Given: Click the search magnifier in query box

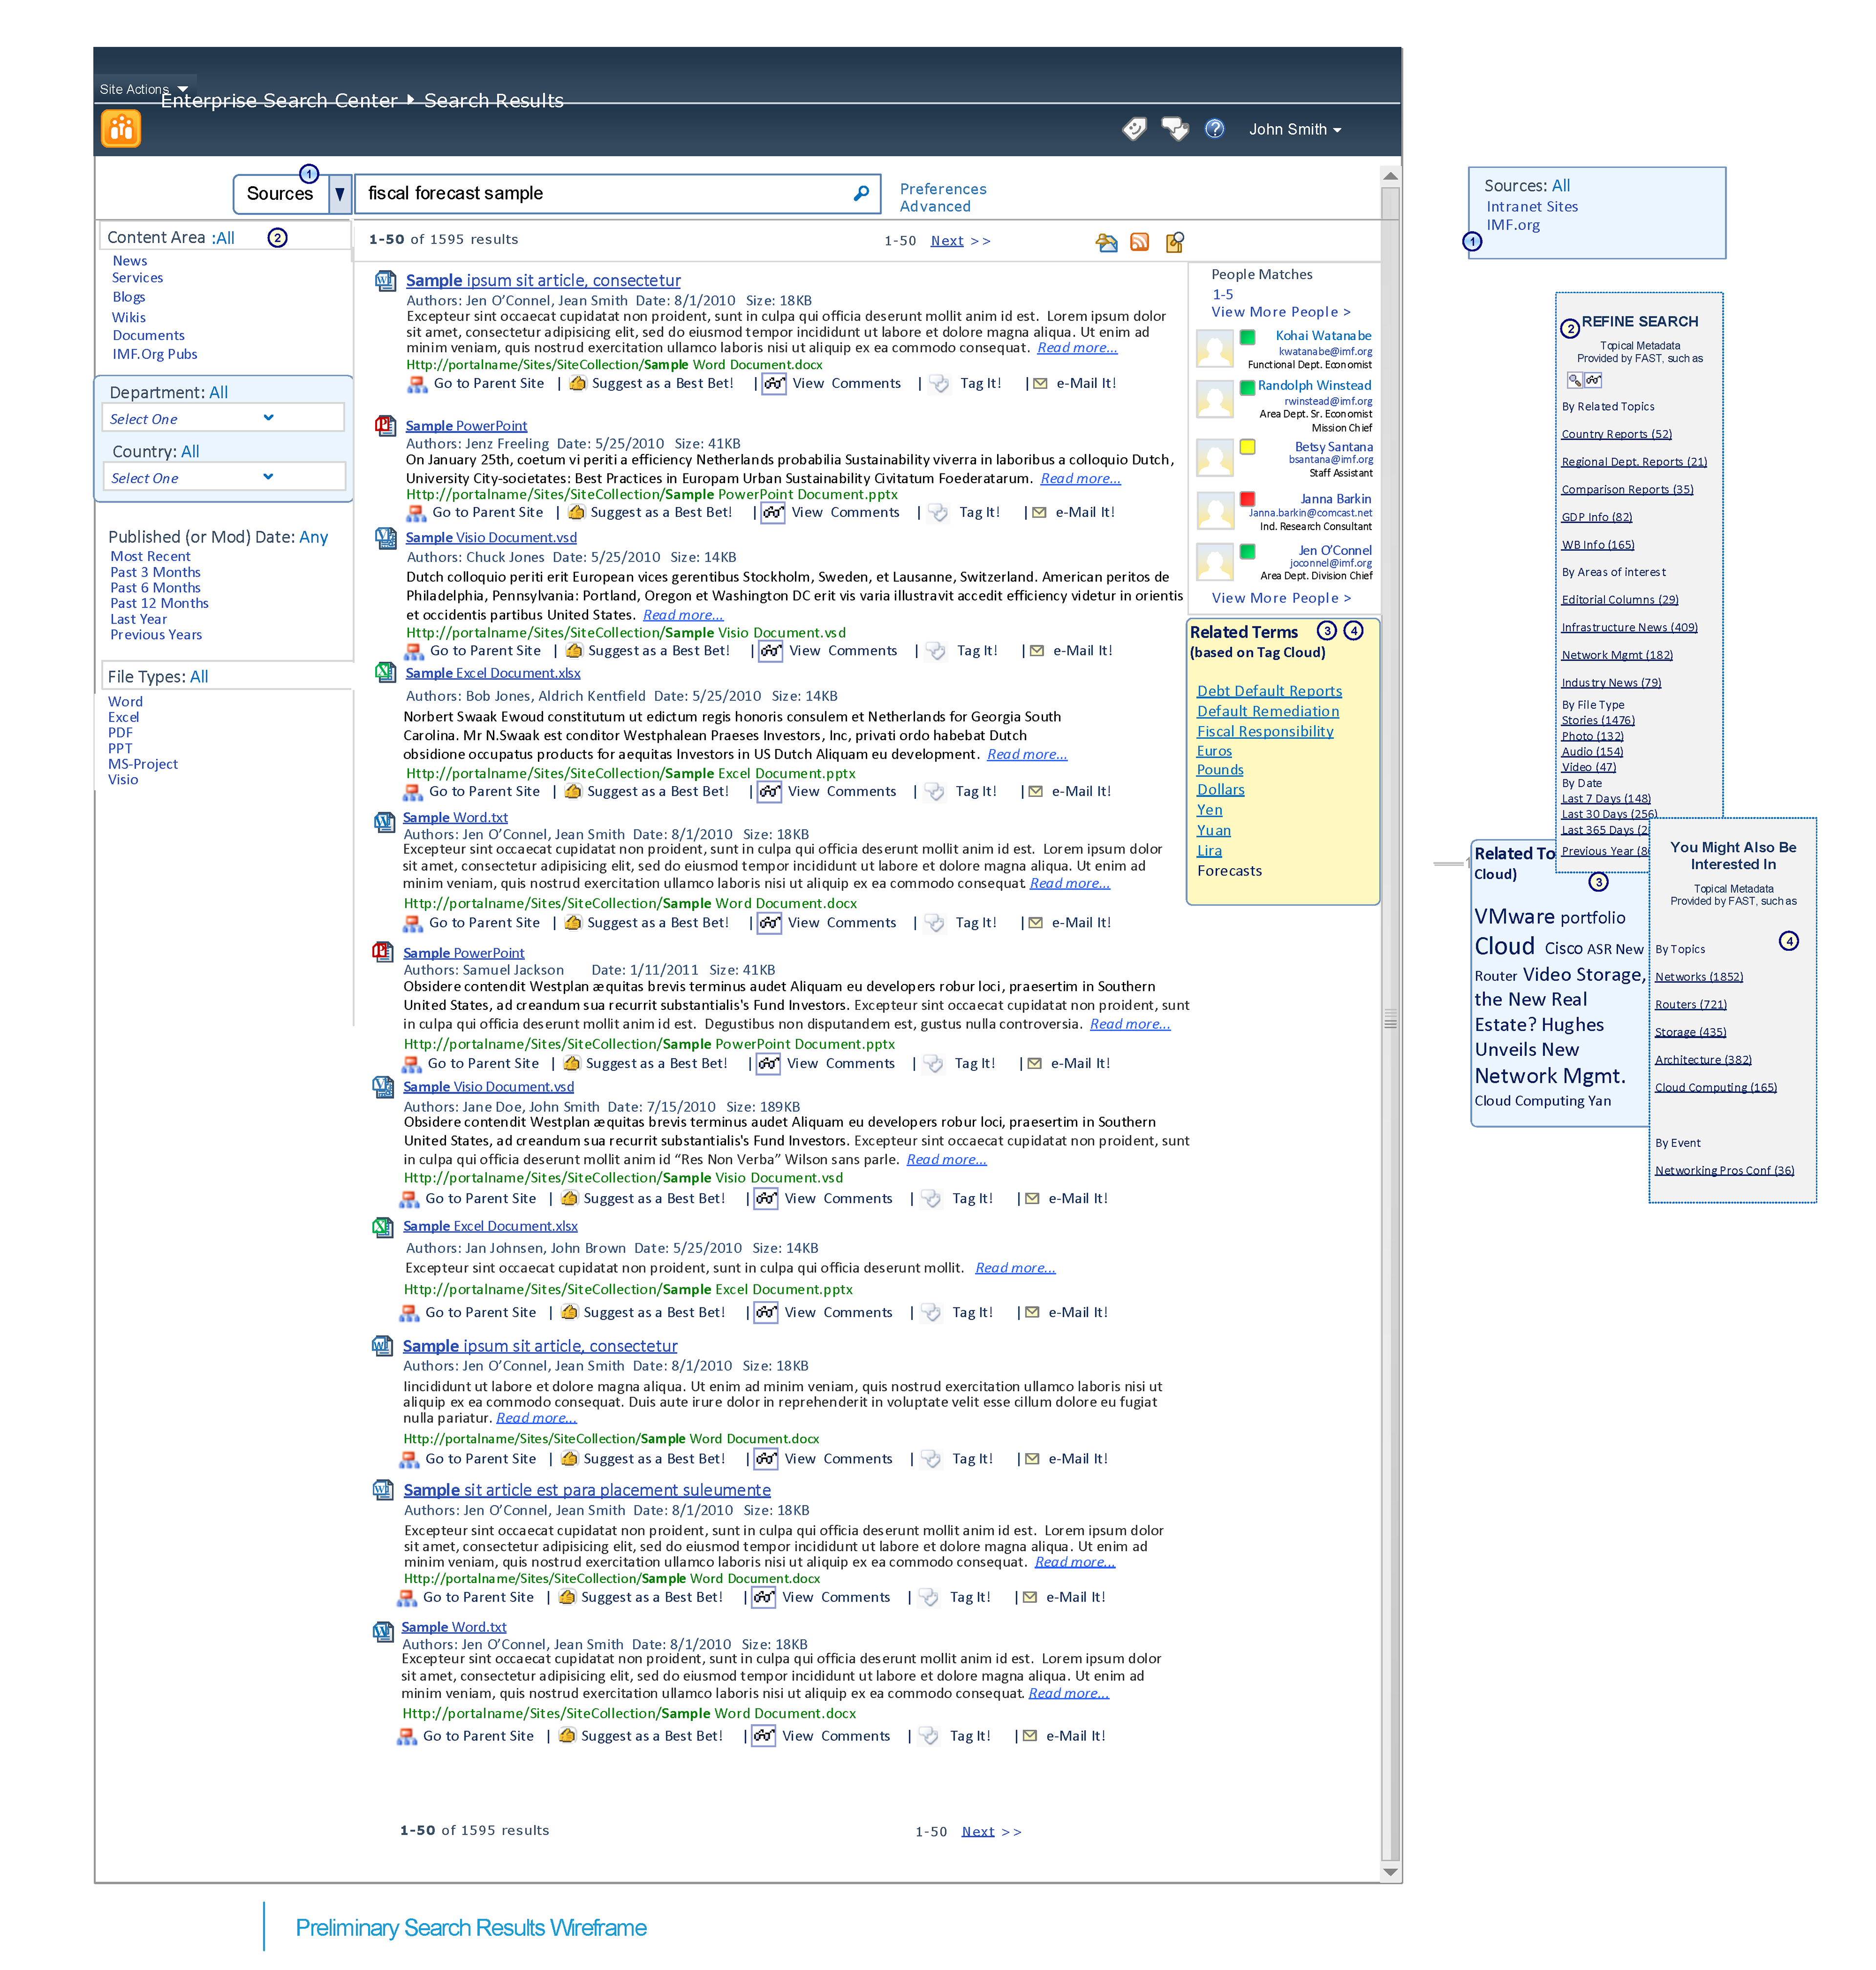Looking at the screenshot, I should 860,194.
